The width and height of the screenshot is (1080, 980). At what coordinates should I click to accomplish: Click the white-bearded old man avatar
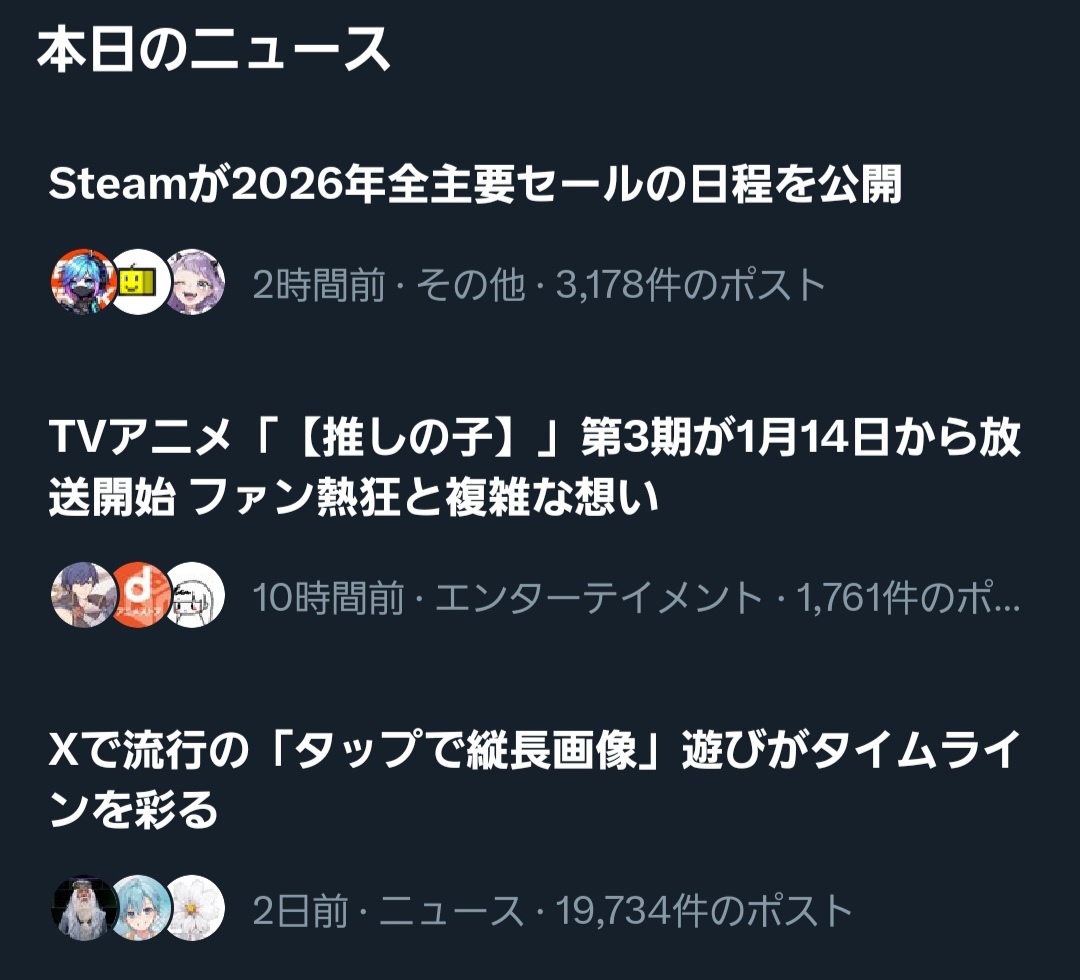pyautogui.click(x=84, y=908)
